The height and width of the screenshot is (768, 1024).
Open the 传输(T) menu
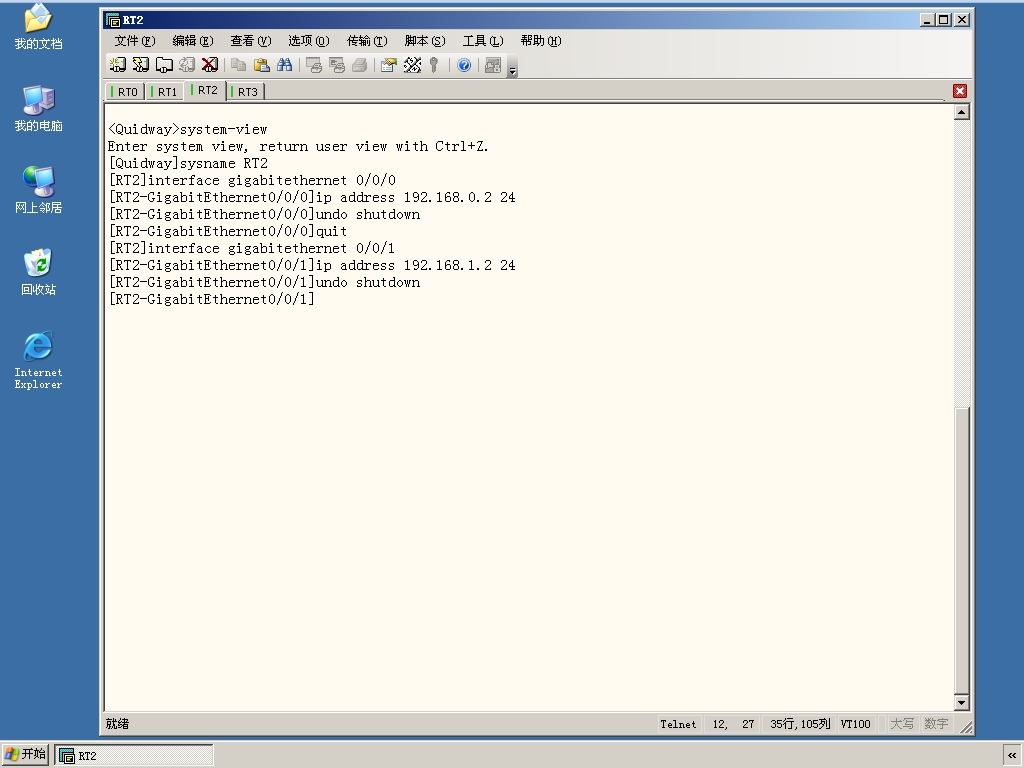pyautogui.click(x=367, y=40)
